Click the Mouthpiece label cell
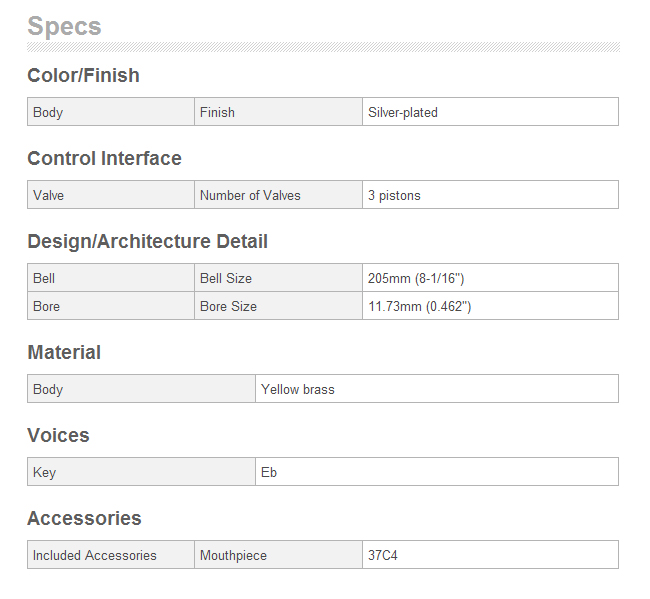Viewport: 650px width, 599px height. pyautogui.click(x=278, y=555)
